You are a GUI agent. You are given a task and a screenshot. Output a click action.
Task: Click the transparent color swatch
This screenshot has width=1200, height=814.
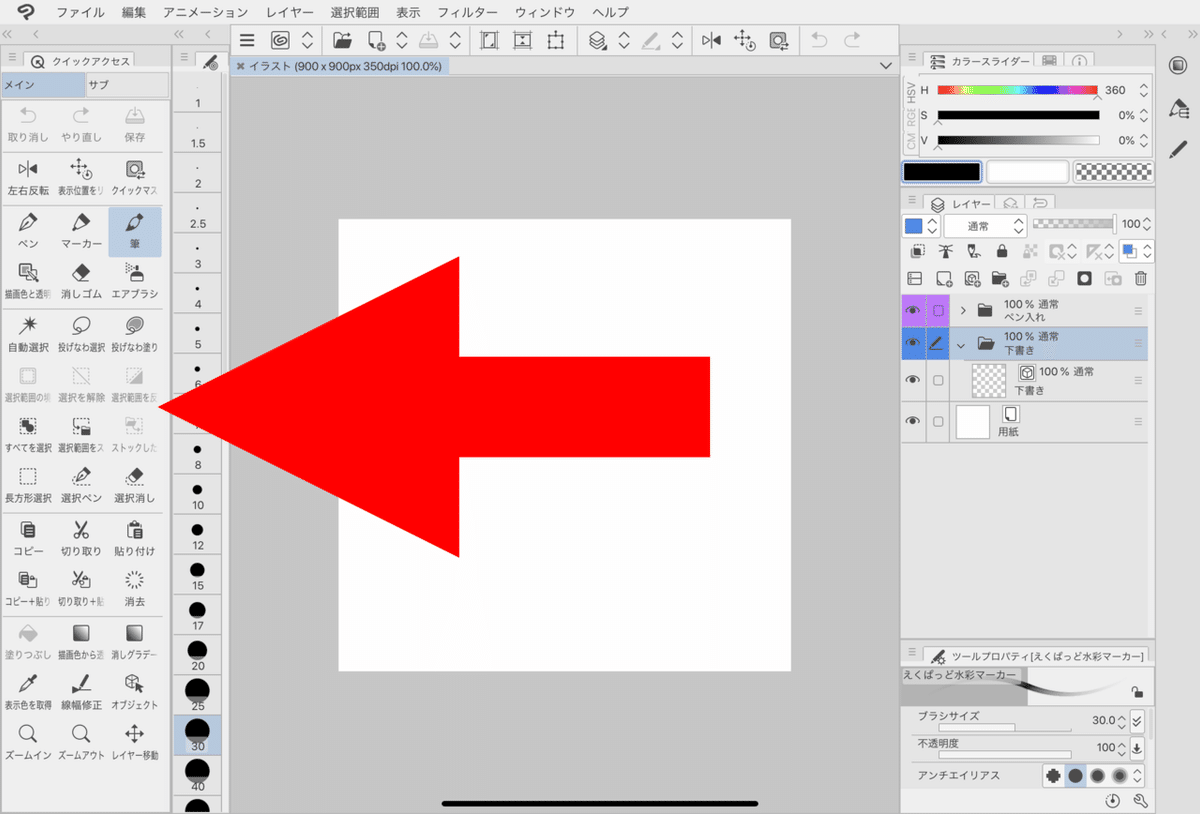[1113, 172]
